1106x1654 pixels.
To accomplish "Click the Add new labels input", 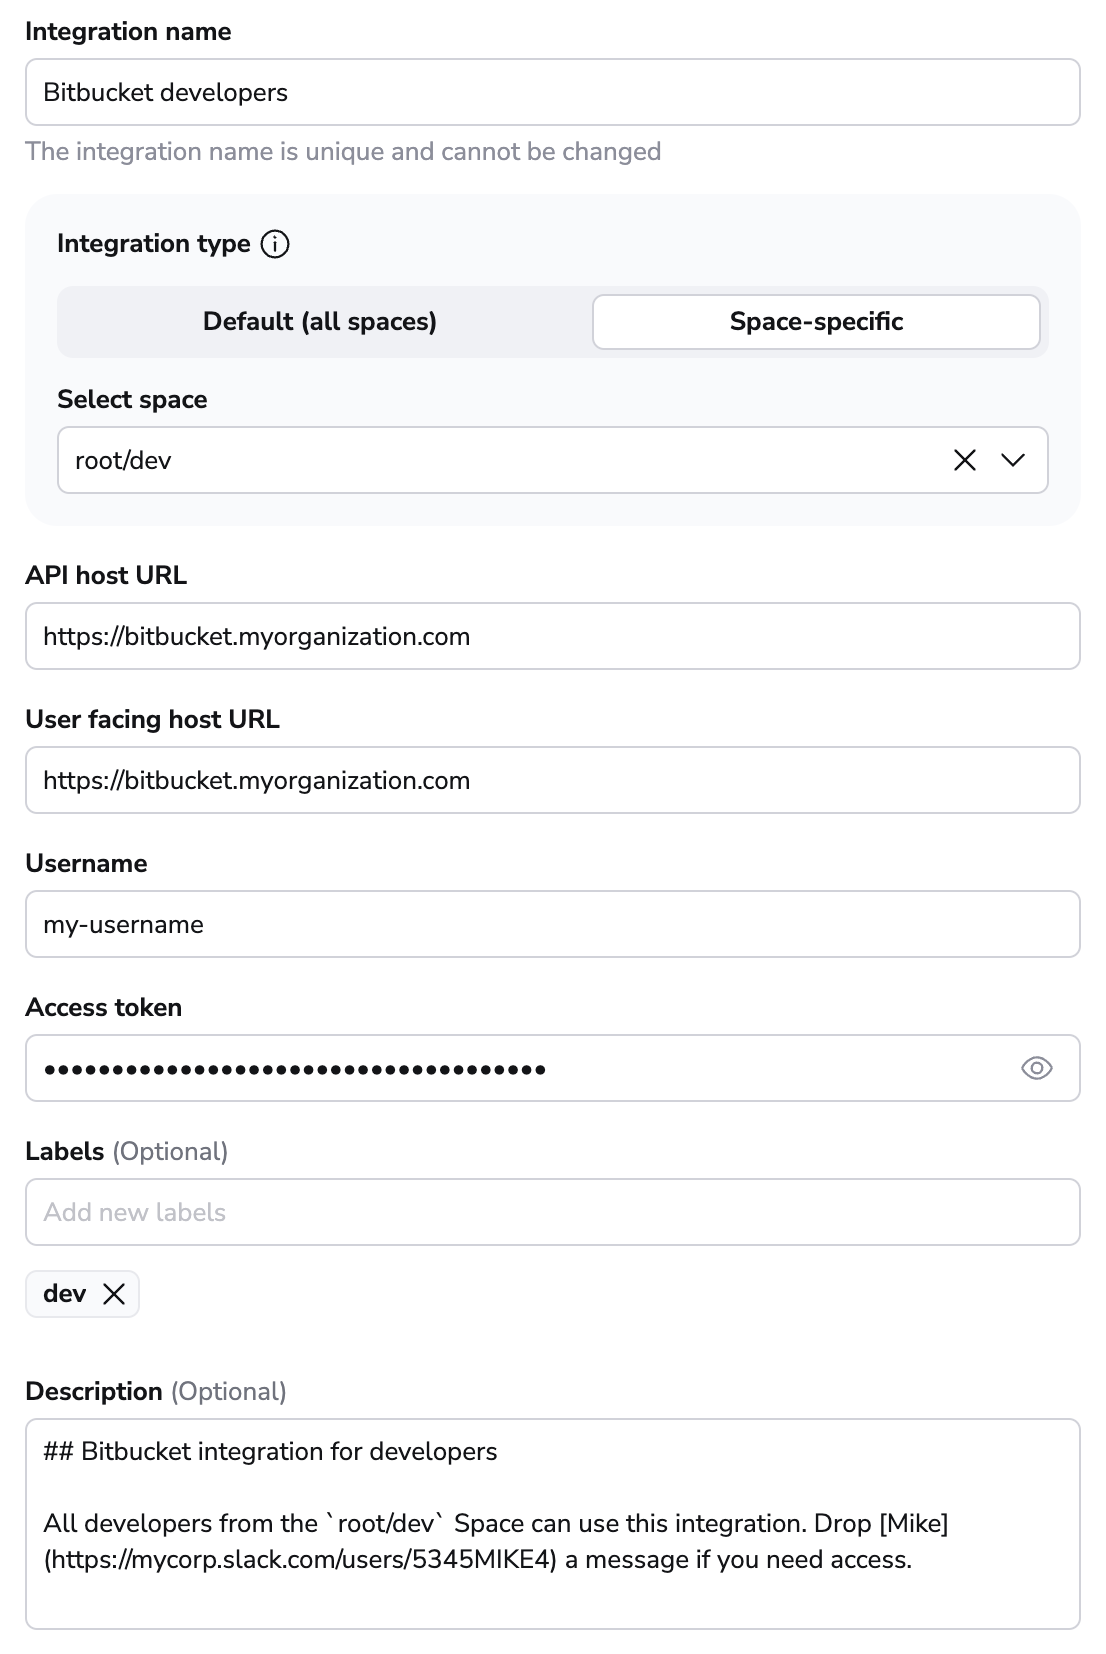I will [552, 1212].
